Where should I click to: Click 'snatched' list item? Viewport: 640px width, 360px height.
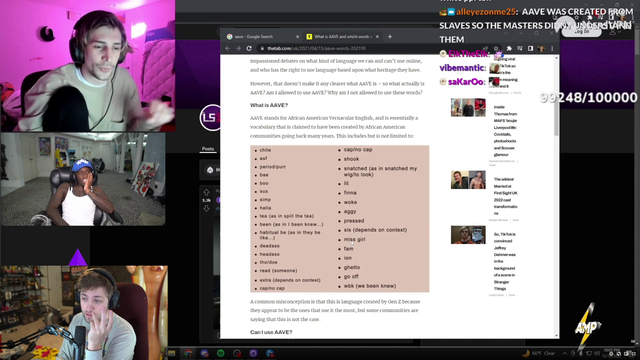click(x=380, y=171)
